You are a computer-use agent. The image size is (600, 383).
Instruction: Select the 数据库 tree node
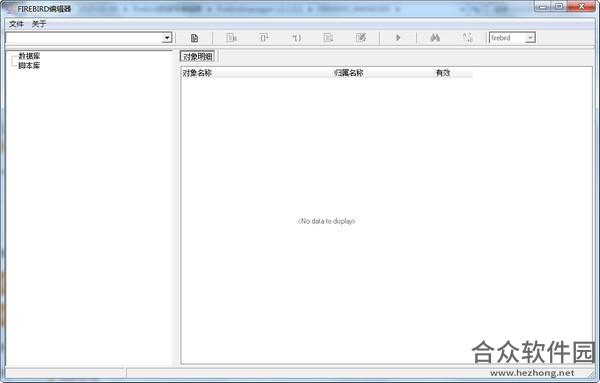tap(29, 56)
